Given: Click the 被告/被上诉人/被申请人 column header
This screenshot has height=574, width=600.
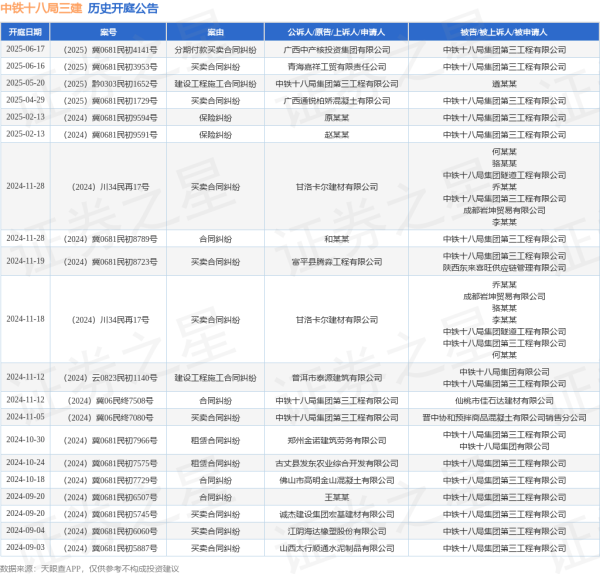Looking at the screenshot, I should [504, 32].
